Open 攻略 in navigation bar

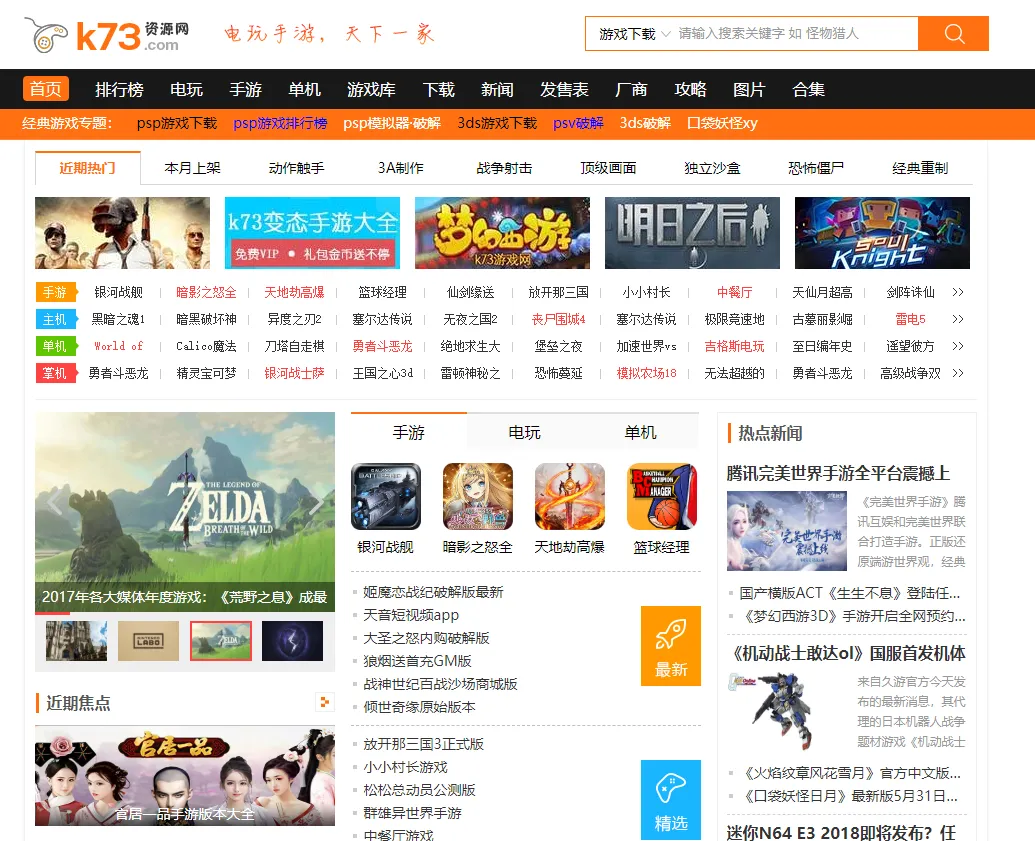tap(690, 89)
